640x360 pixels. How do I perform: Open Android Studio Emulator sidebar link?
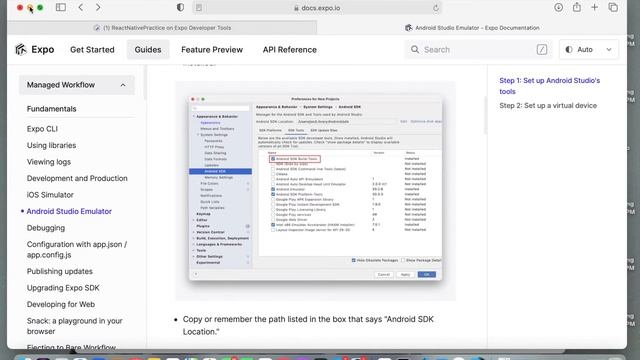coord(69,211)
